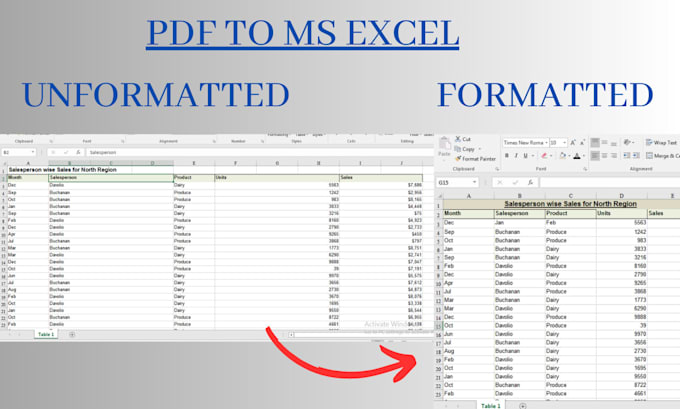Click the Increase Font Size icon
Screen dimensions: 680x409
click(x=573, y=143)
